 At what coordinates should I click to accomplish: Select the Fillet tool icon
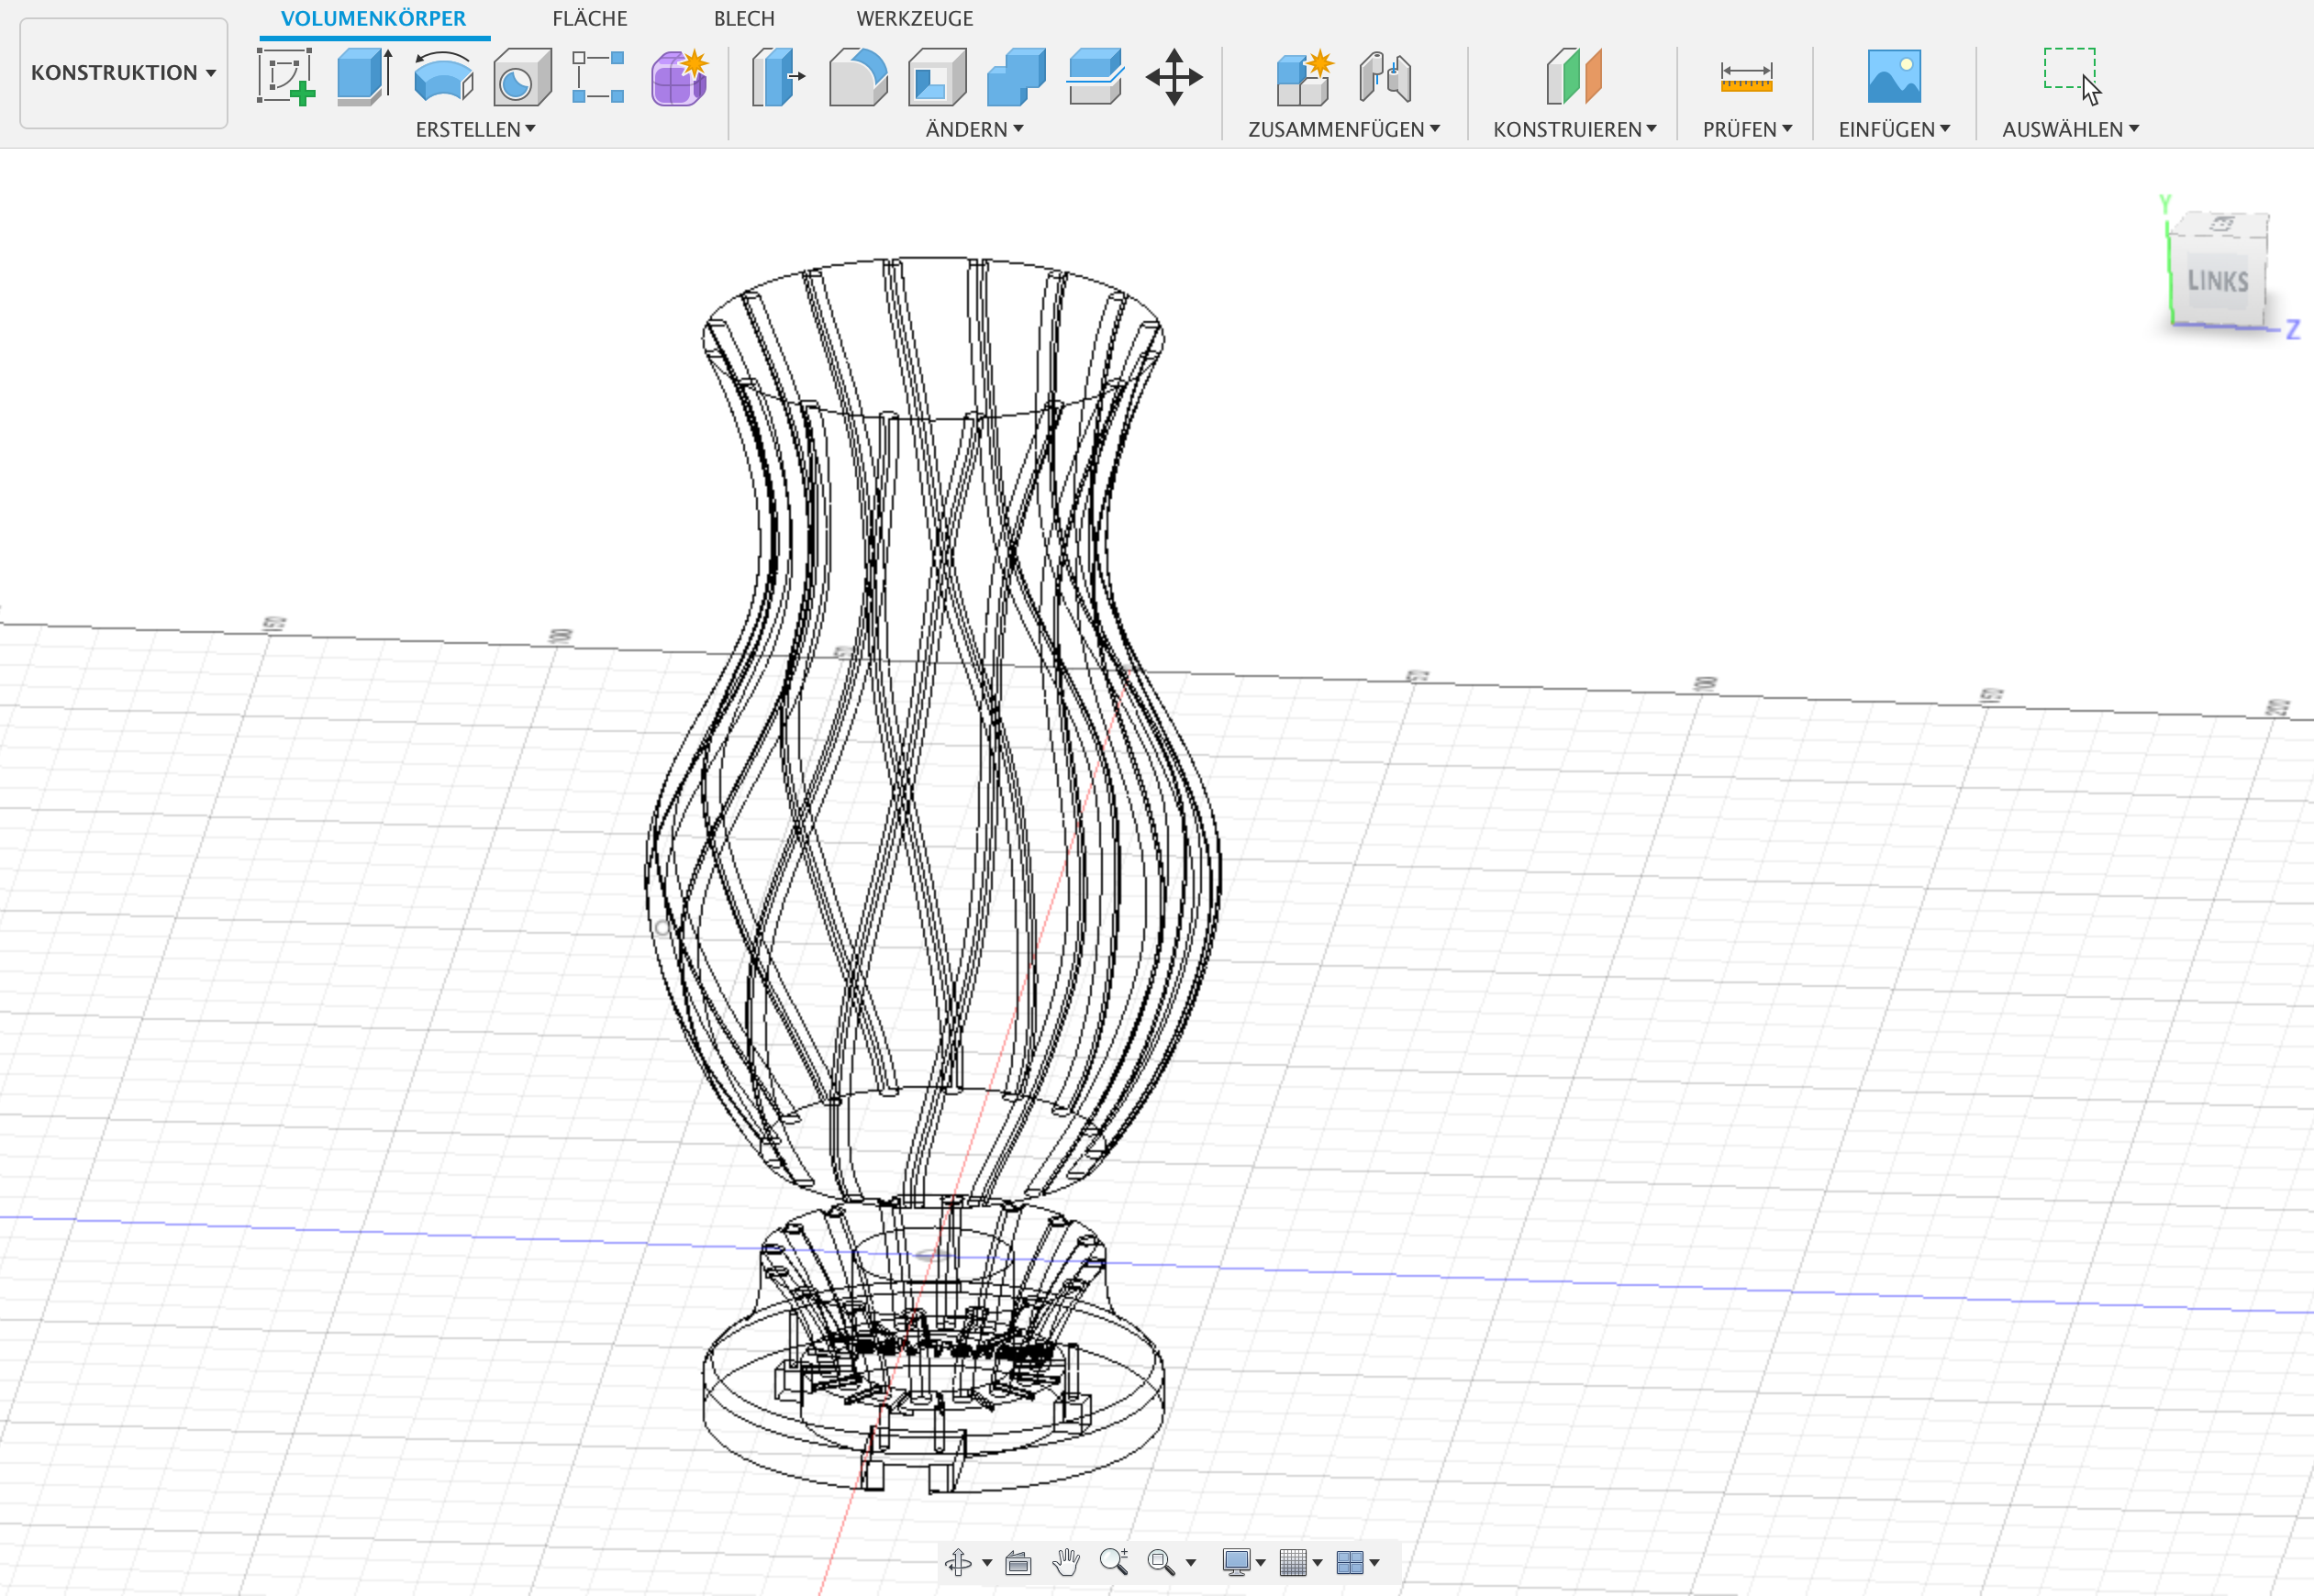pos(858,76)
